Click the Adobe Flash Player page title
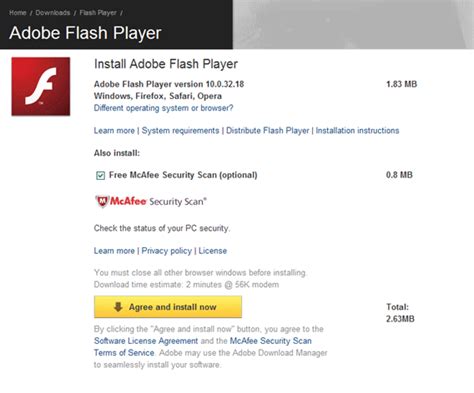 pyautogui.click(x=85, y=33)
